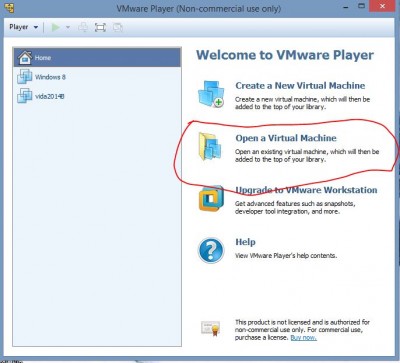Image resolution: width=400 pixels, height=363 pixels.
Task: Click the Welcome to VMware Player heading
Action: click(285, 55)
